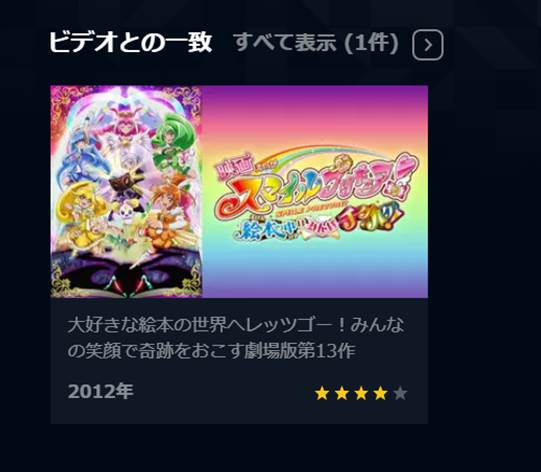Viewport: 541px width, 472px height.
Task: Select the (1件) result count text
Action: coord(372,43)
